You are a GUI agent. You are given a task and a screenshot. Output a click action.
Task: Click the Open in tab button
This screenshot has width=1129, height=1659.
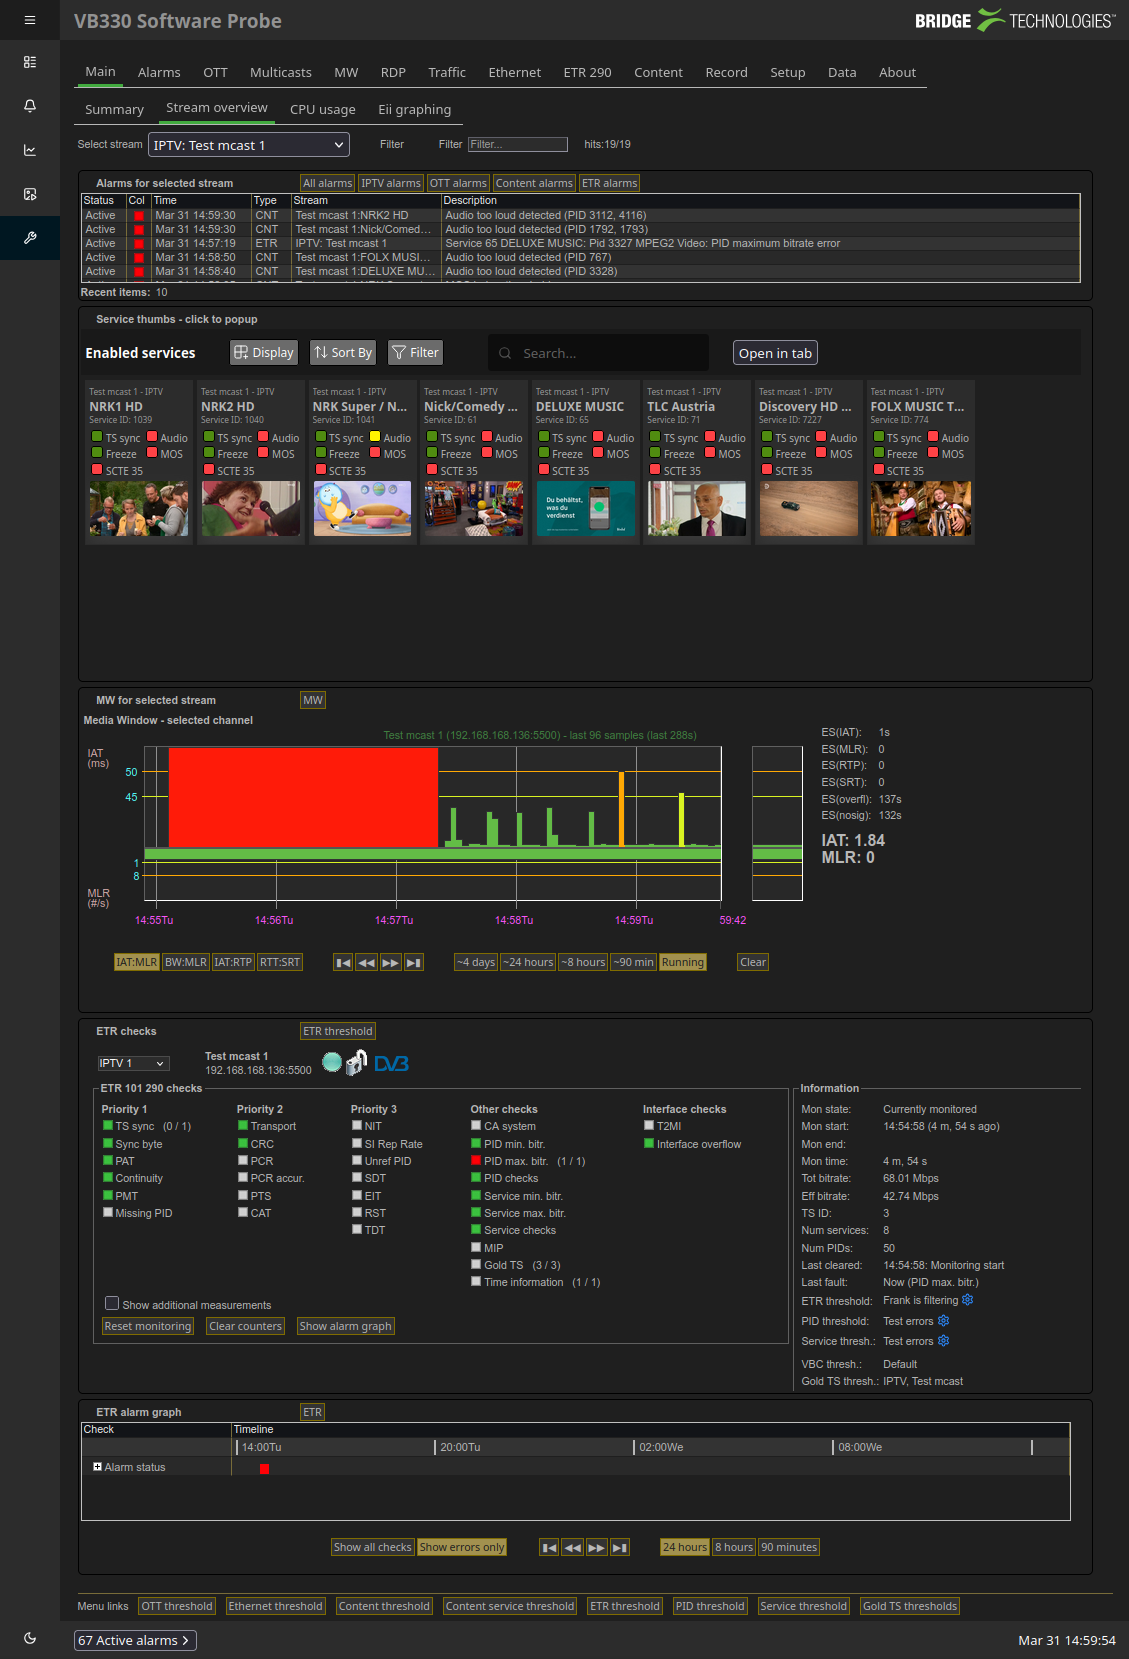[x=775, y=353]
